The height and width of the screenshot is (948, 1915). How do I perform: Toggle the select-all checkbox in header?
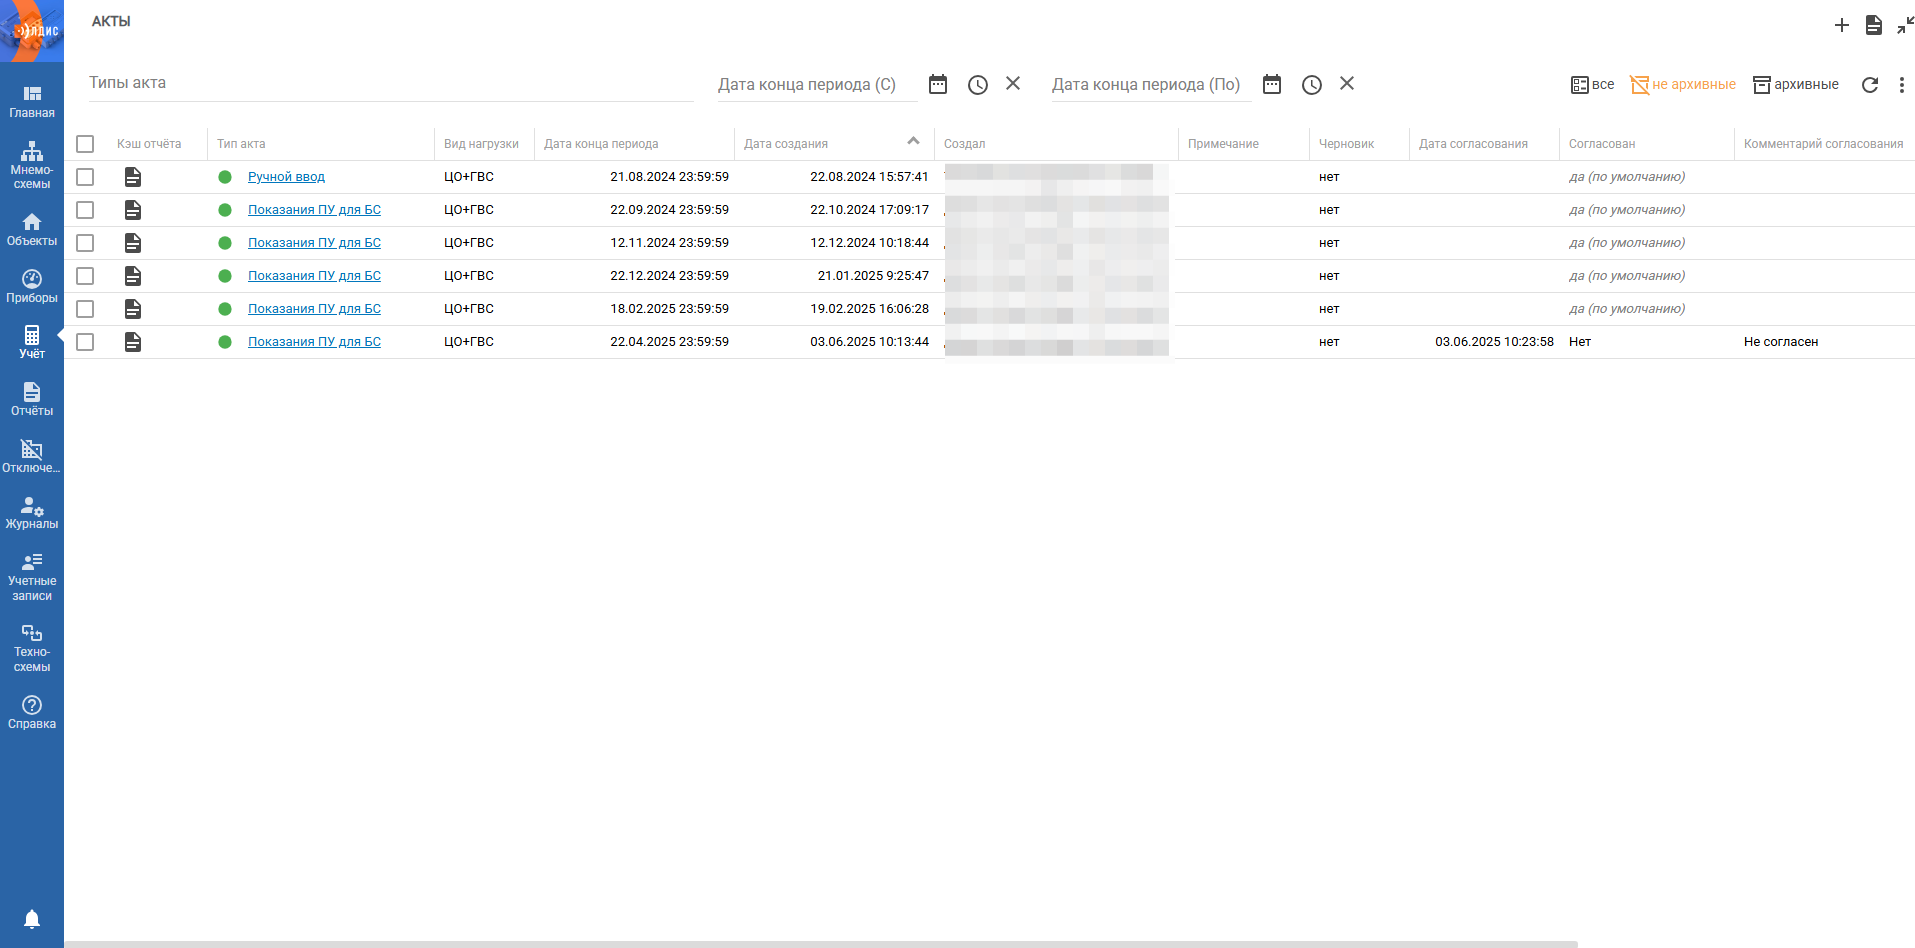pos(85,144)
